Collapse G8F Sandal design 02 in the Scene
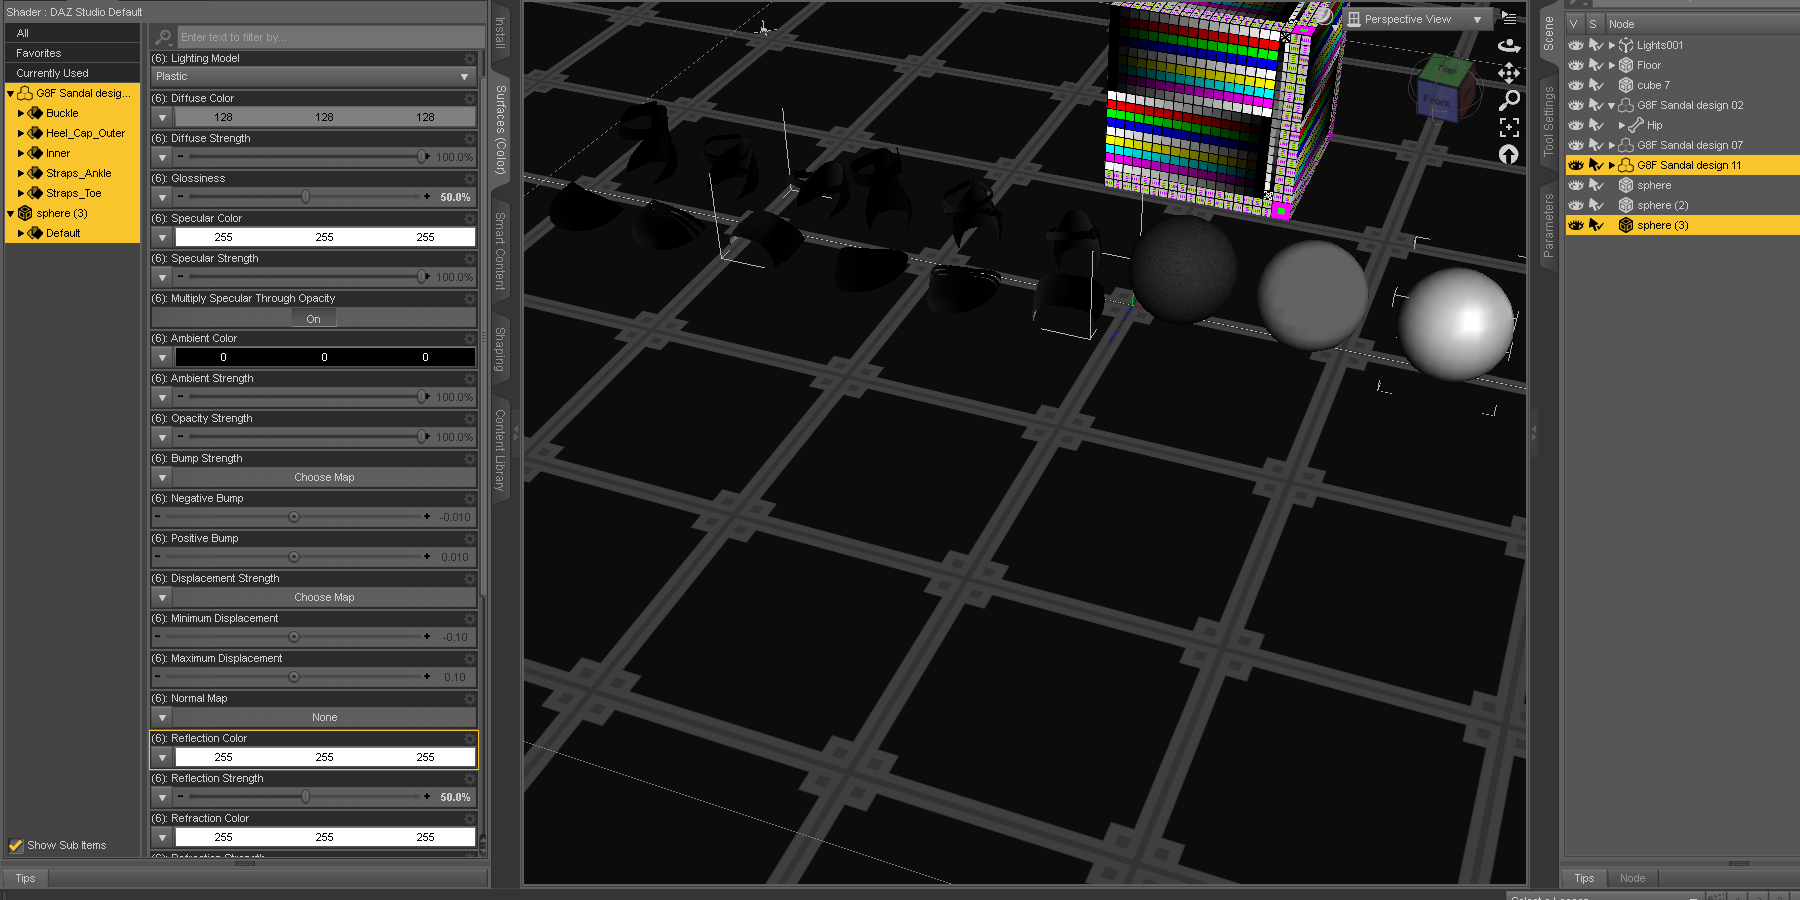This screenshot has width=1800, height=900. point(1611,105)
